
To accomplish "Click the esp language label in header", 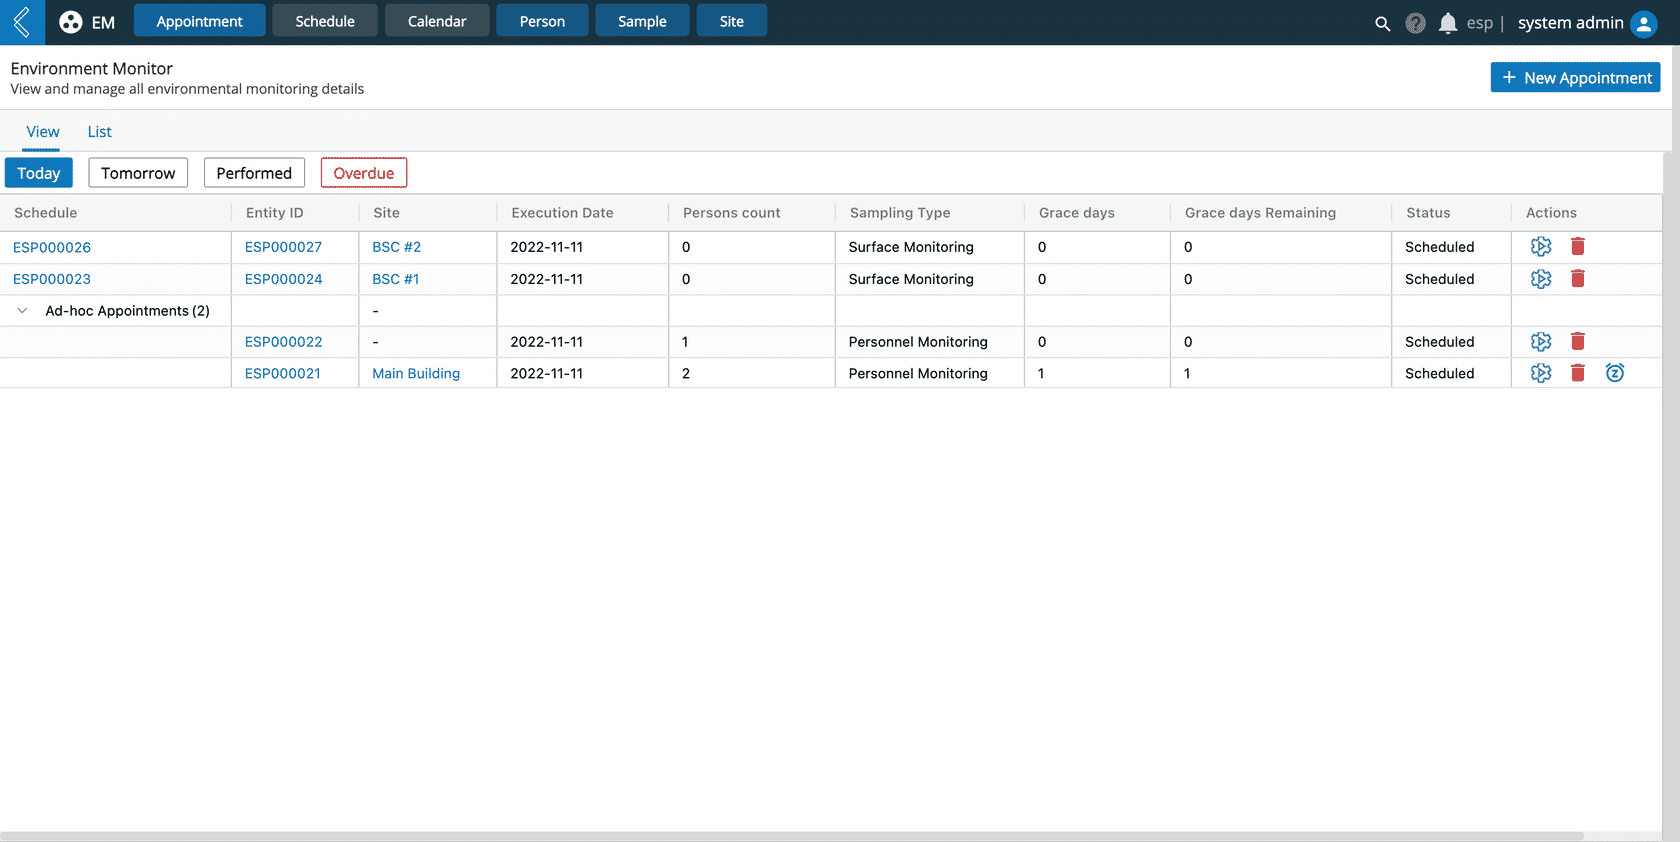I will [1479, 23].
